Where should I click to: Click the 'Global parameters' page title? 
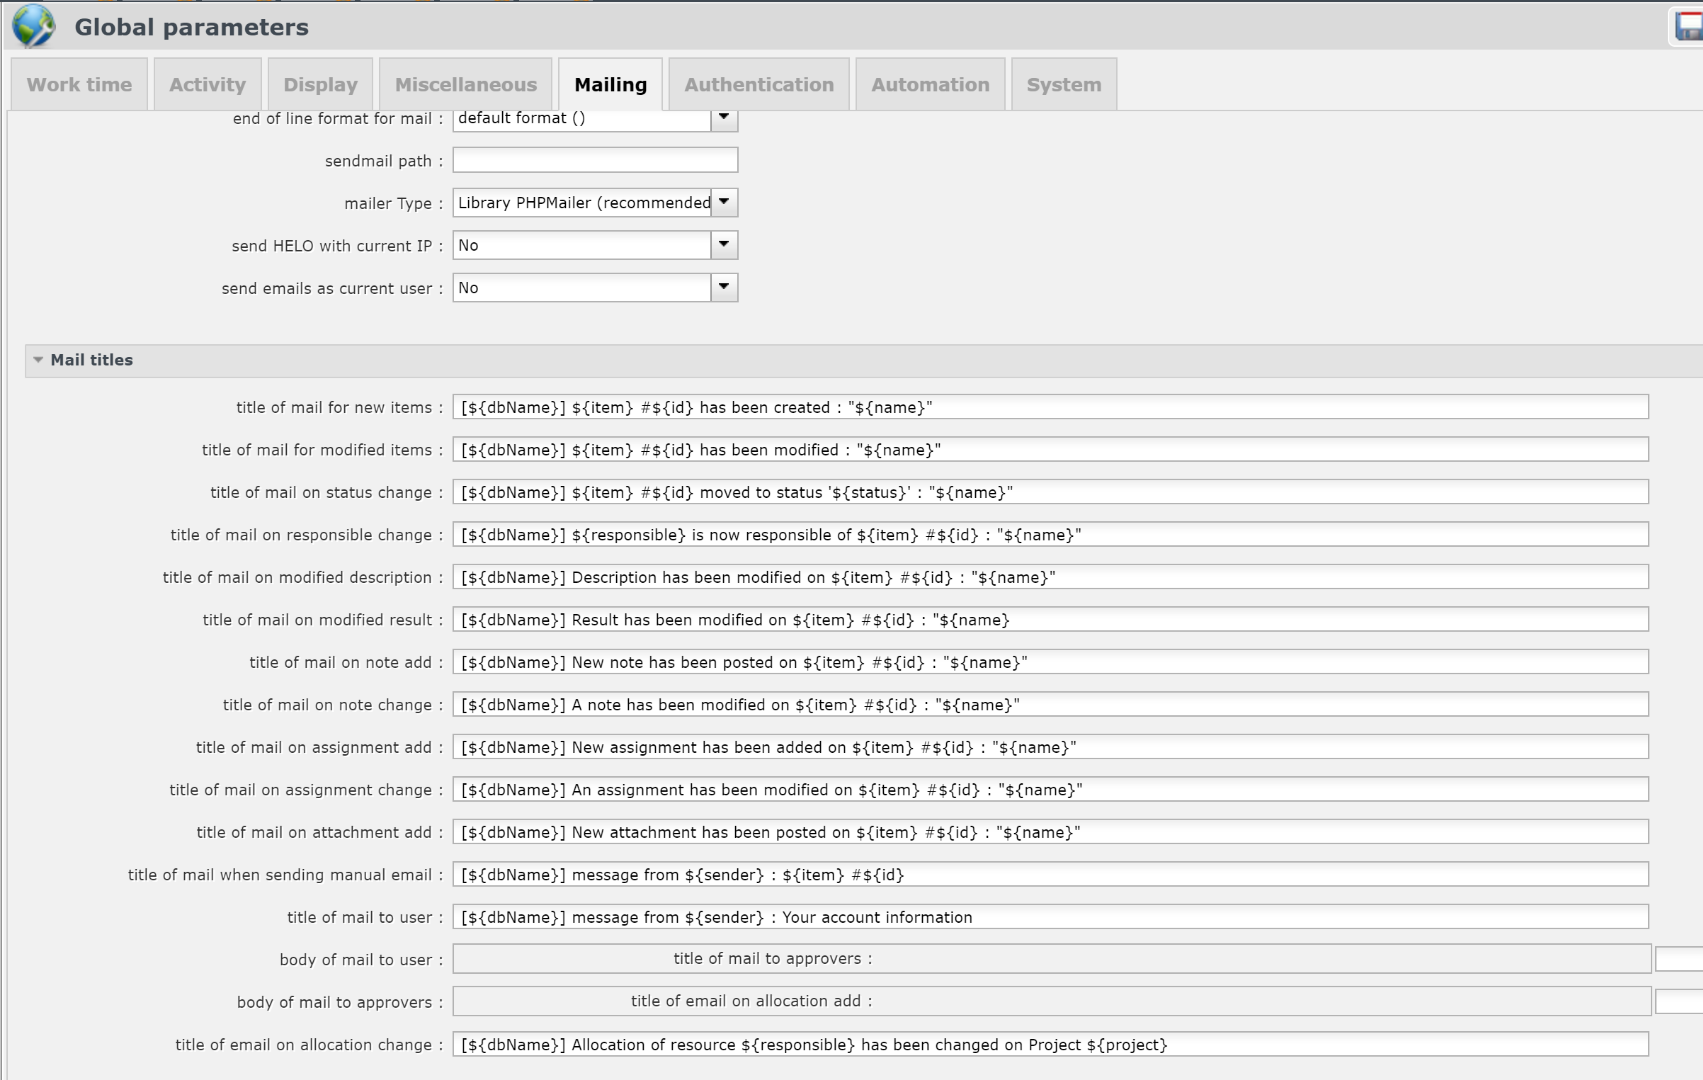point(191,27)
